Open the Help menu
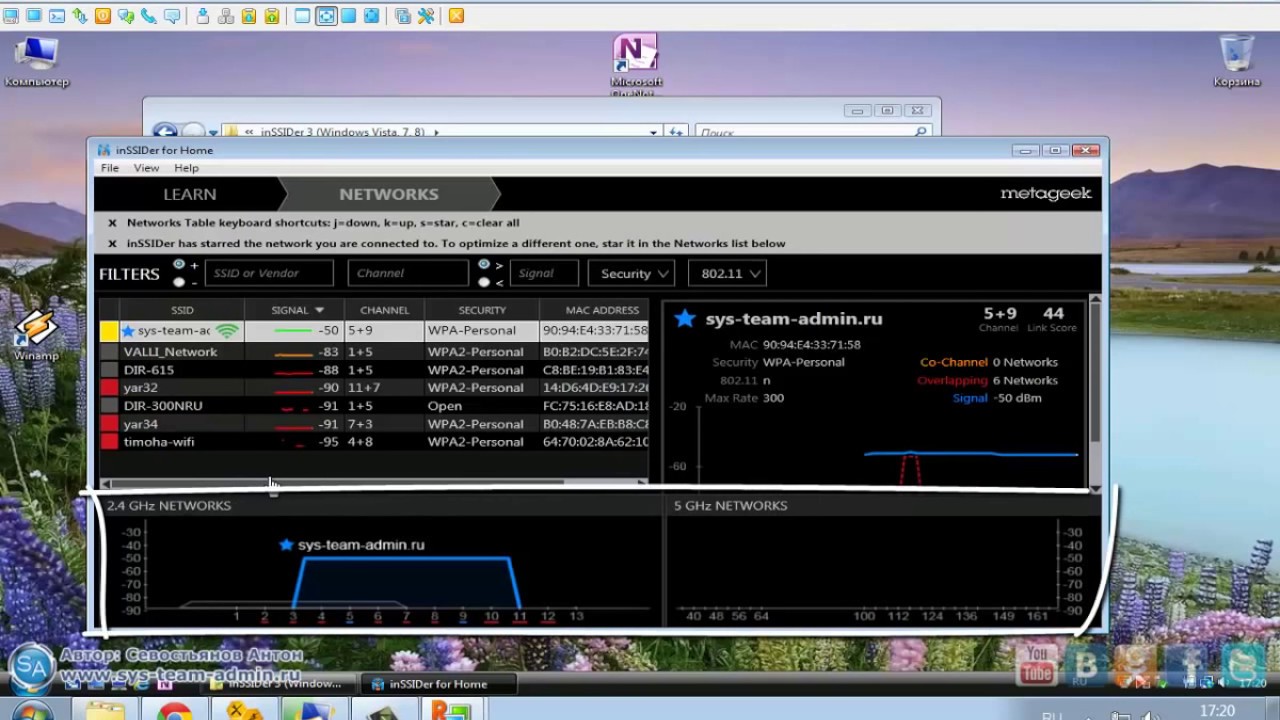 tap(186, 168)
